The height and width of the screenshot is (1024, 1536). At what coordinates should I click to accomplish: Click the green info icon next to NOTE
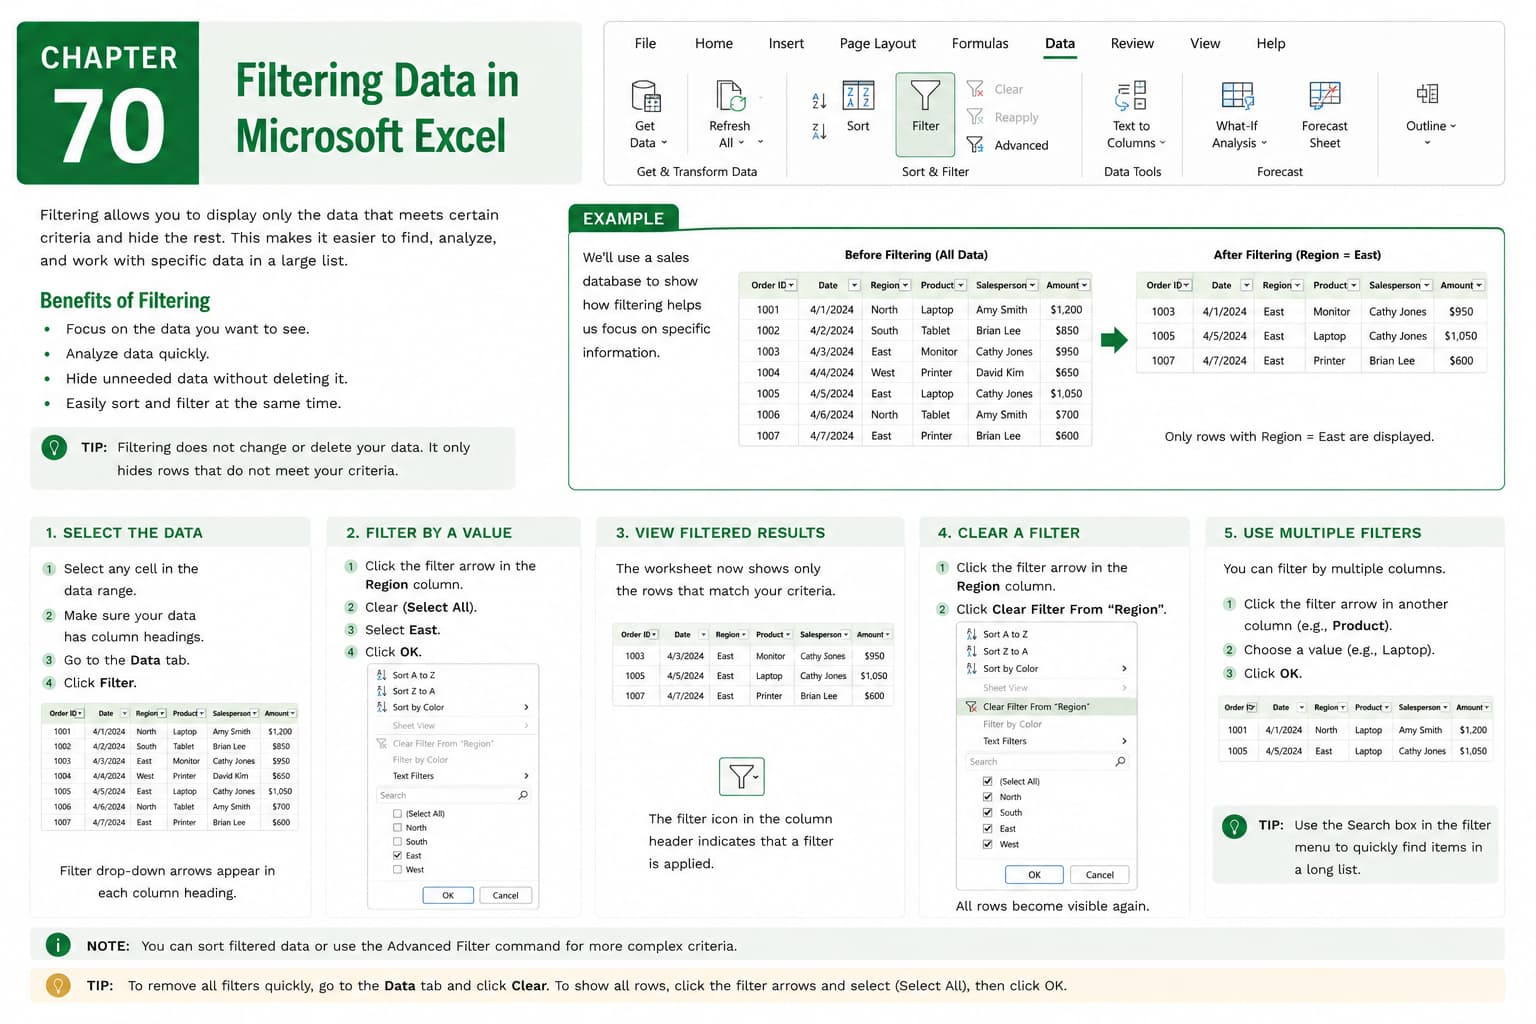pyautogui.click(x=58, y=945)
